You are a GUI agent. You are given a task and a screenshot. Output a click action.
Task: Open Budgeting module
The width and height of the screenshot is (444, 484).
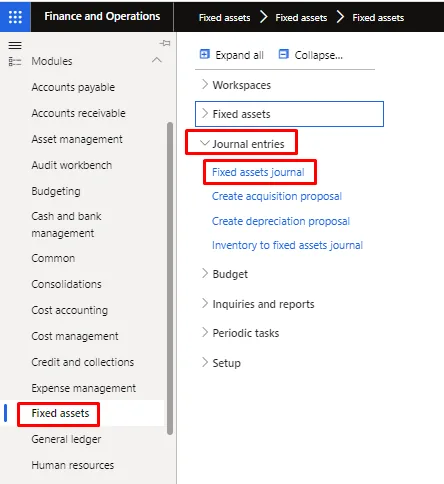coord(56,191)
